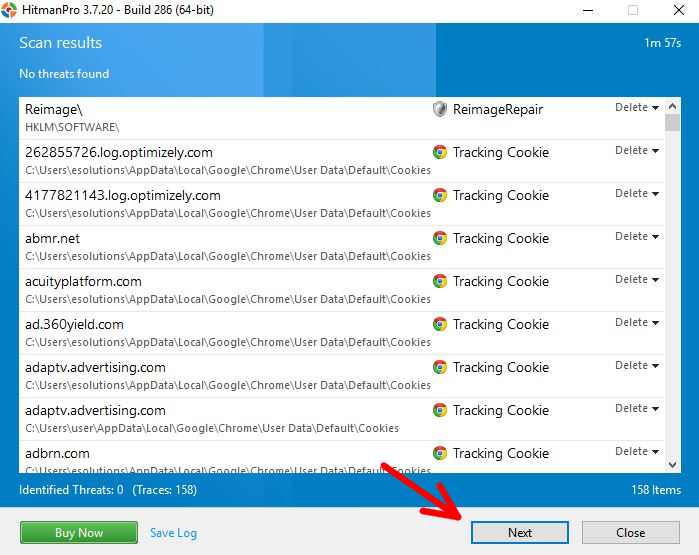The height and width of the screenshot is (555, 699).
Task: Click Chrome icon beside 4177821143.log.optimizely.com row
Action: 440,195
